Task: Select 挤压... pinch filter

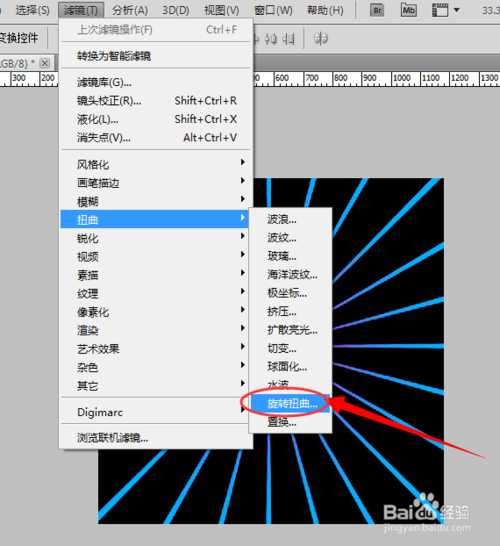Action: tap(290, 311)
